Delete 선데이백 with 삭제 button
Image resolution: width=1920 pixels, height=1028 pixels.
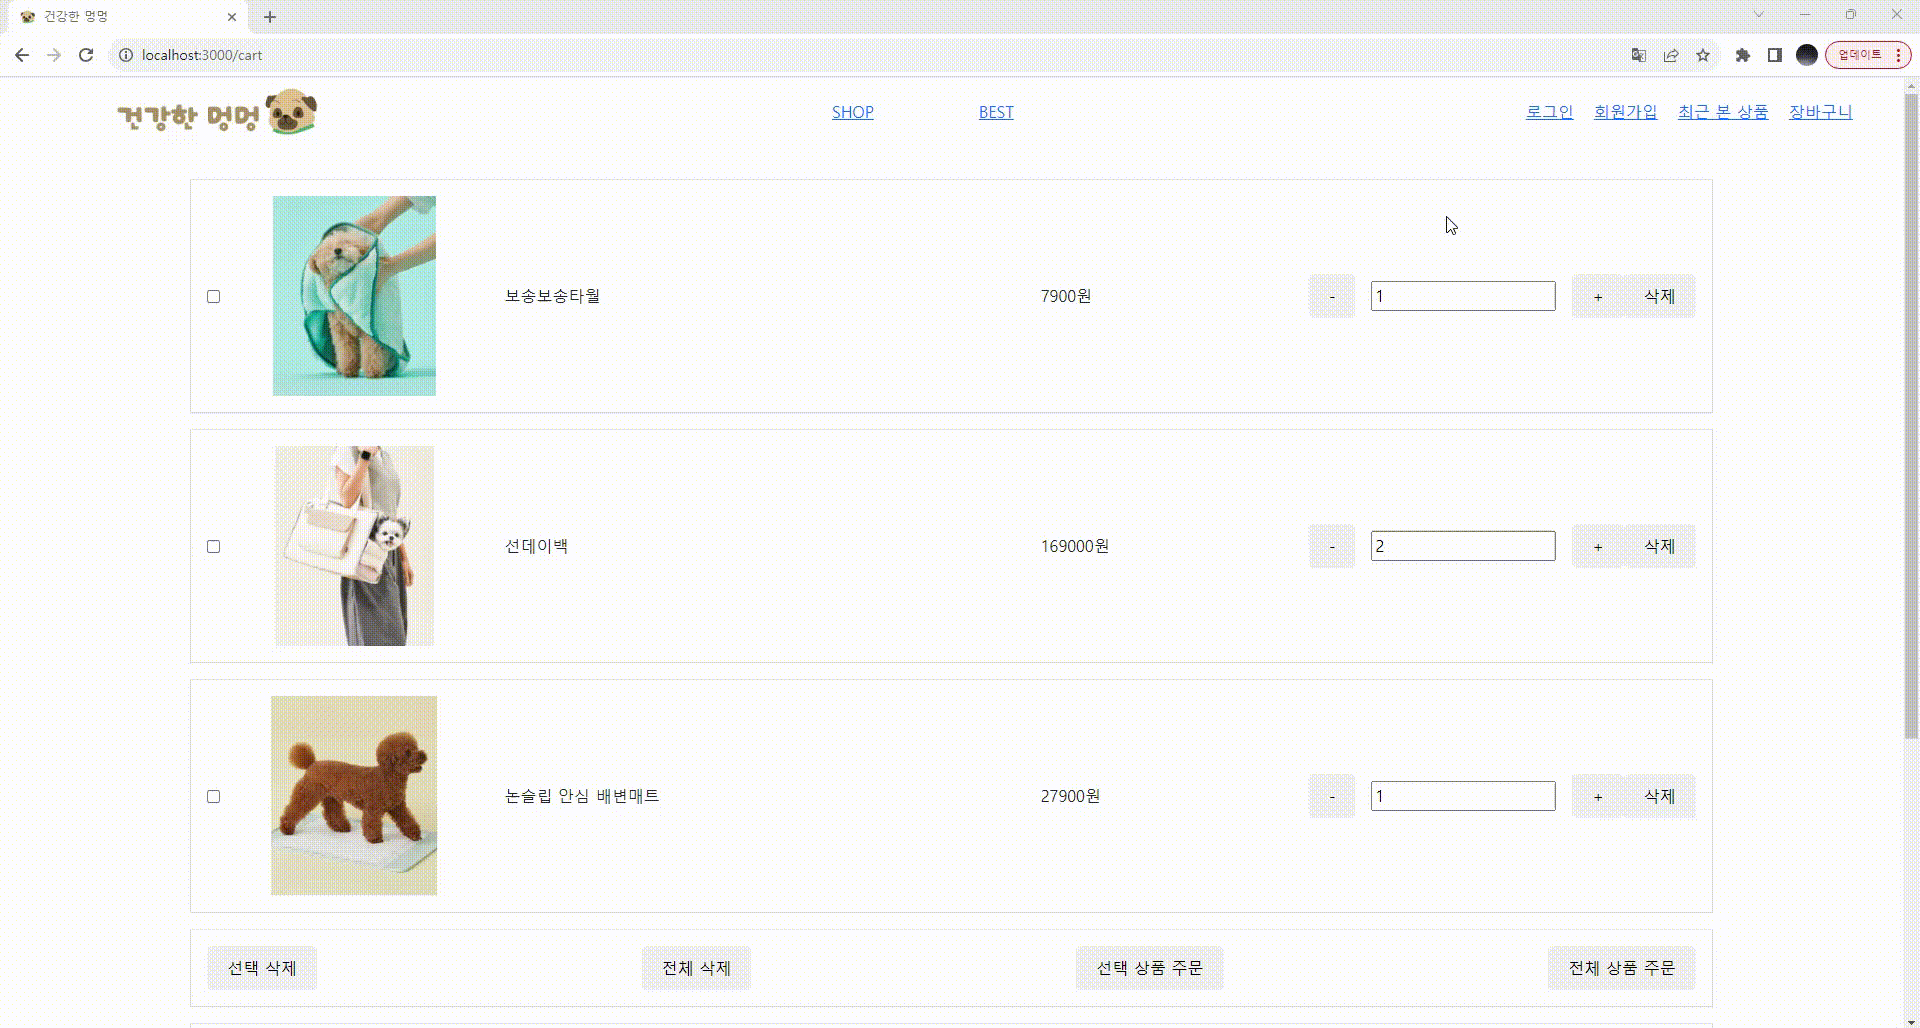(1660, 546)
